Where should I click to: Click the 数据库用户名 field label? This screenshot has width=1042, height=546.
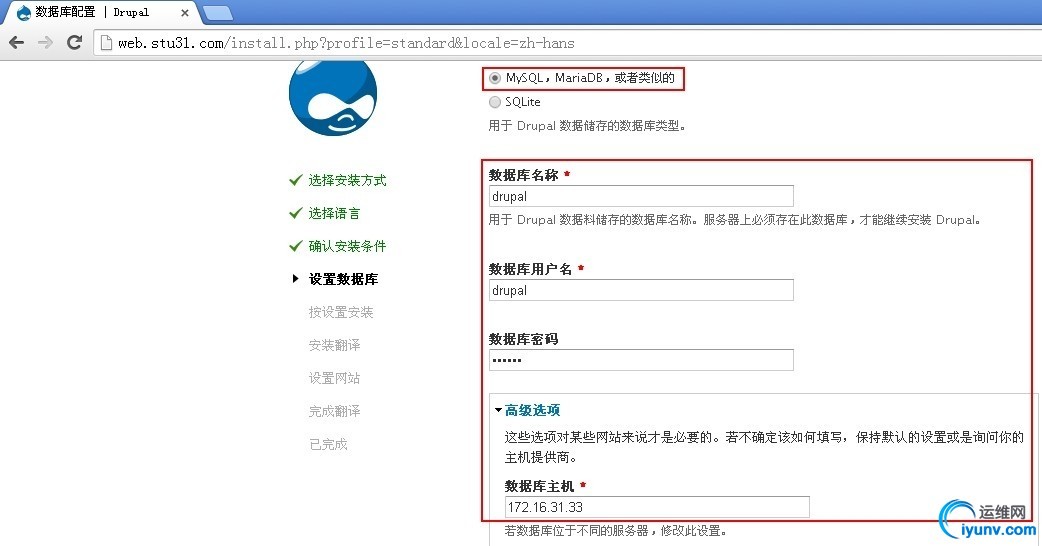530,269
